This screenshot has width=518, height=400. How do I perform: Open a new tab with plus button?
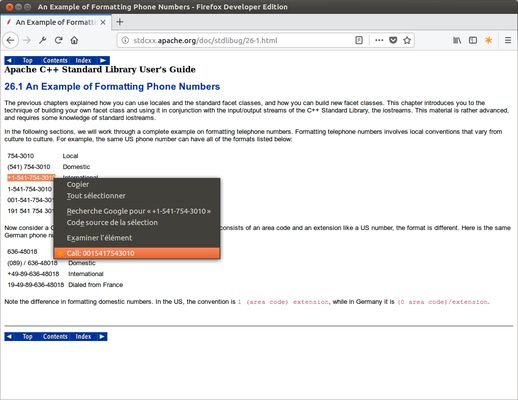click(120, 22)
